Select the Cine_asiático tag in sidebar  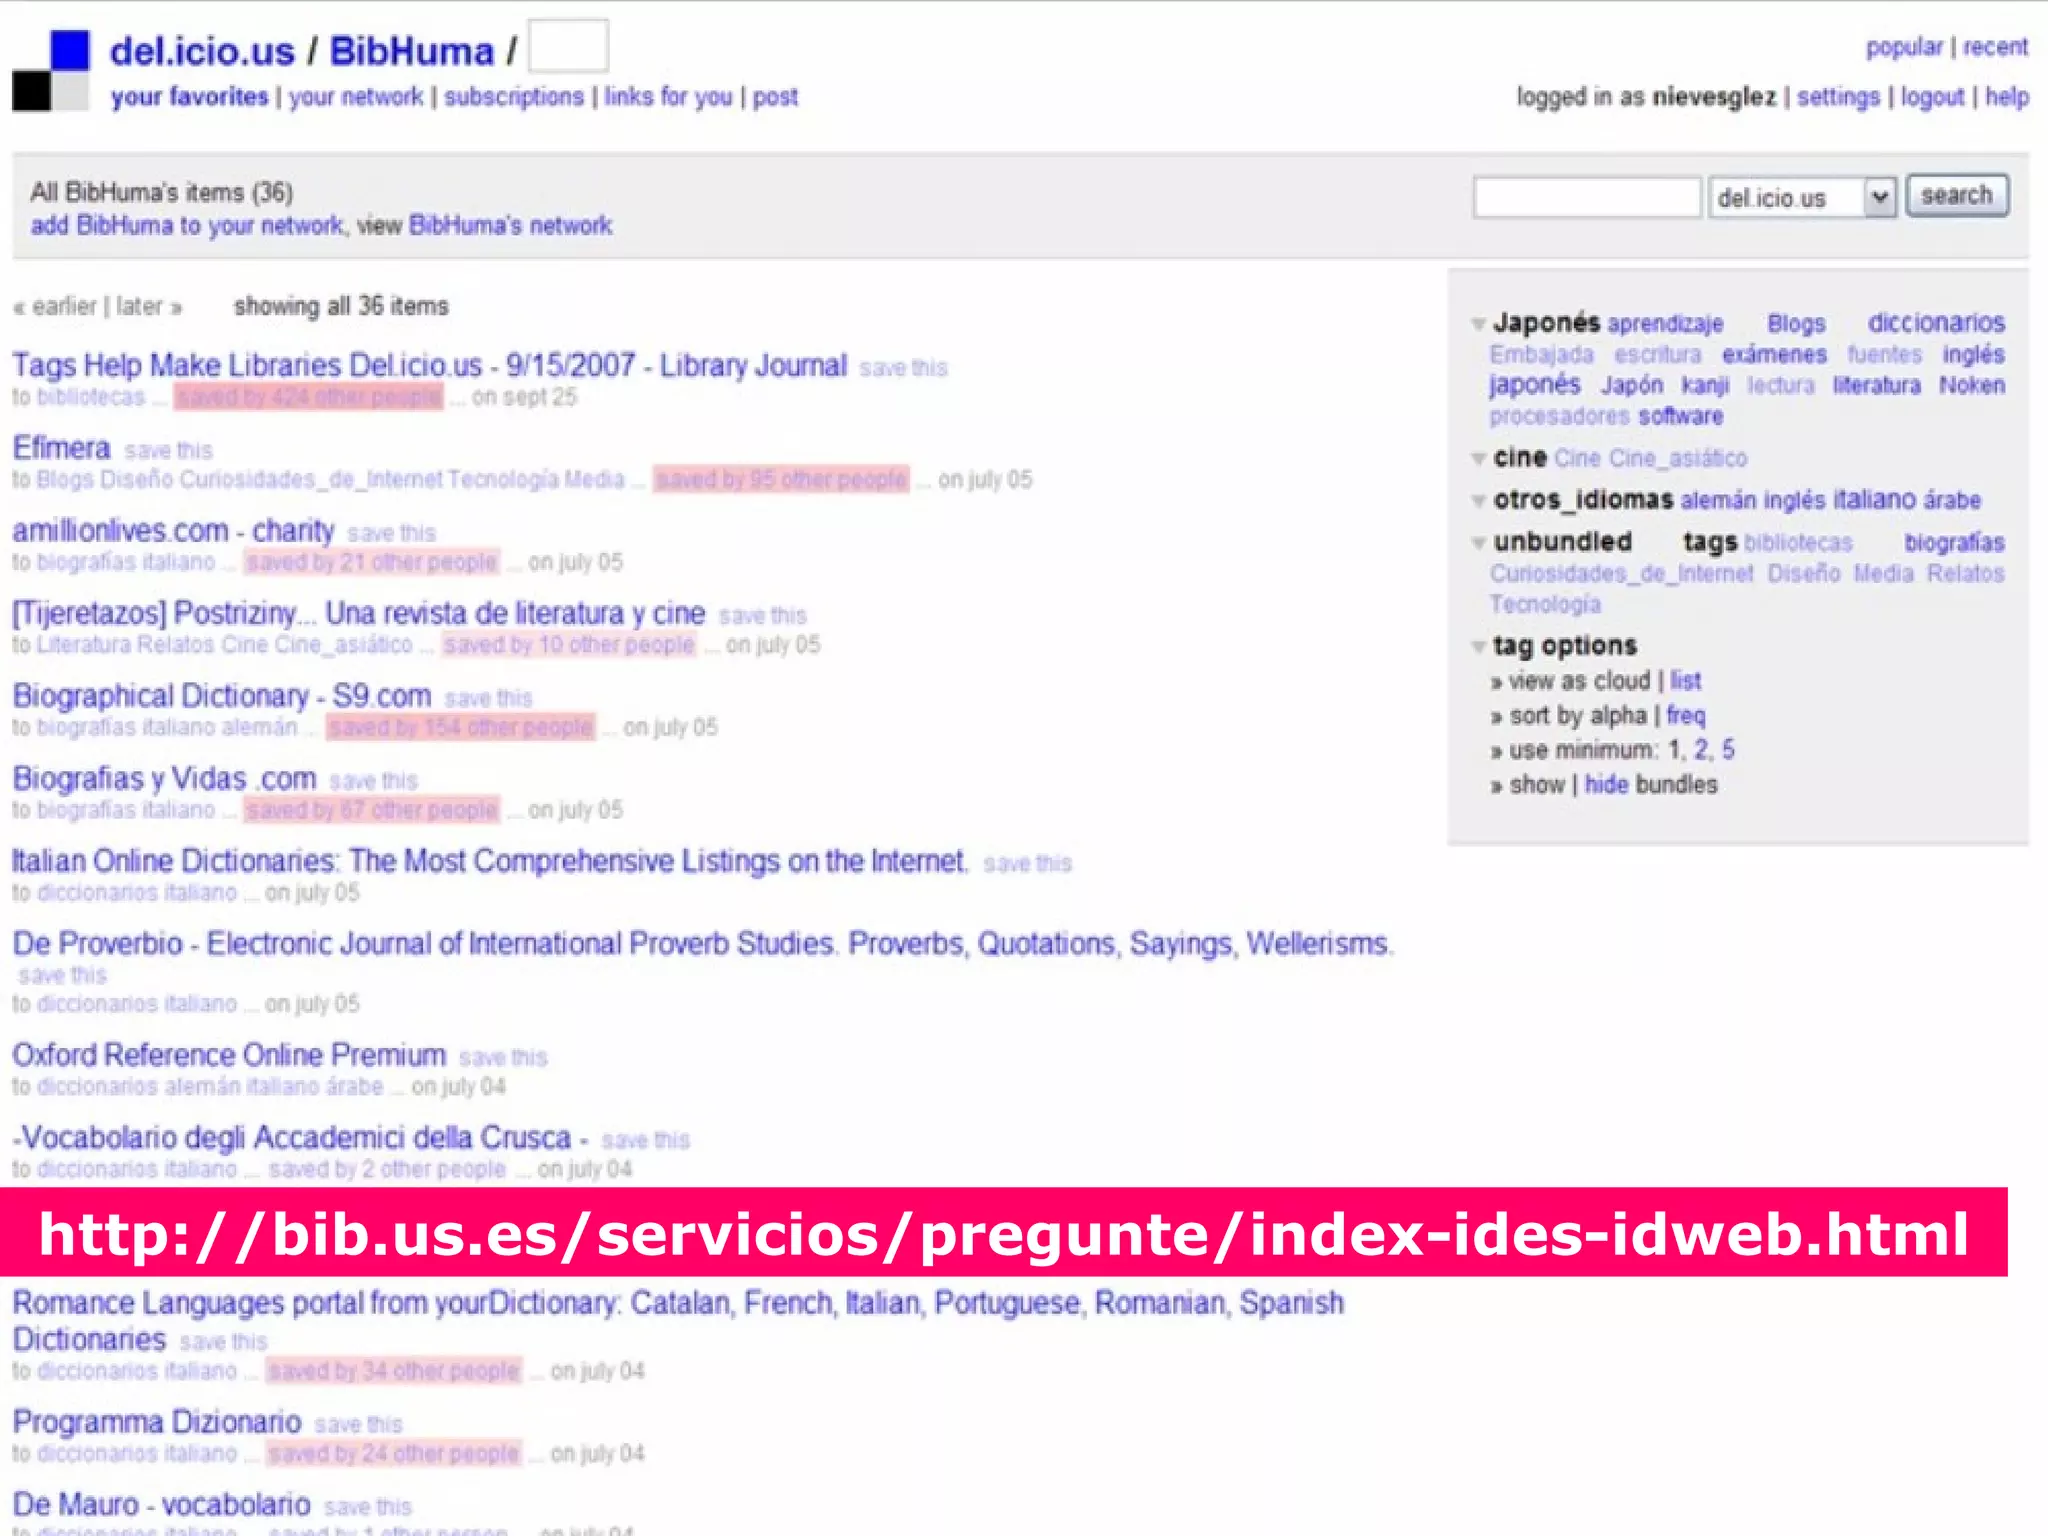1678,459
